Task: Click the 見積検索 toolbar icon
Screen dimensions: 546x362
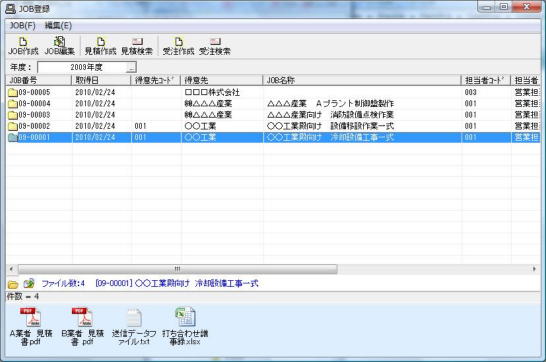Action: click(137, 46)
